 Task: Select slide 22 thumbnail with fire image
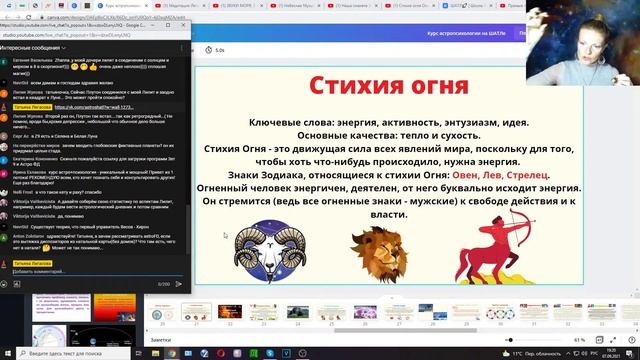[x=230, y=312]
